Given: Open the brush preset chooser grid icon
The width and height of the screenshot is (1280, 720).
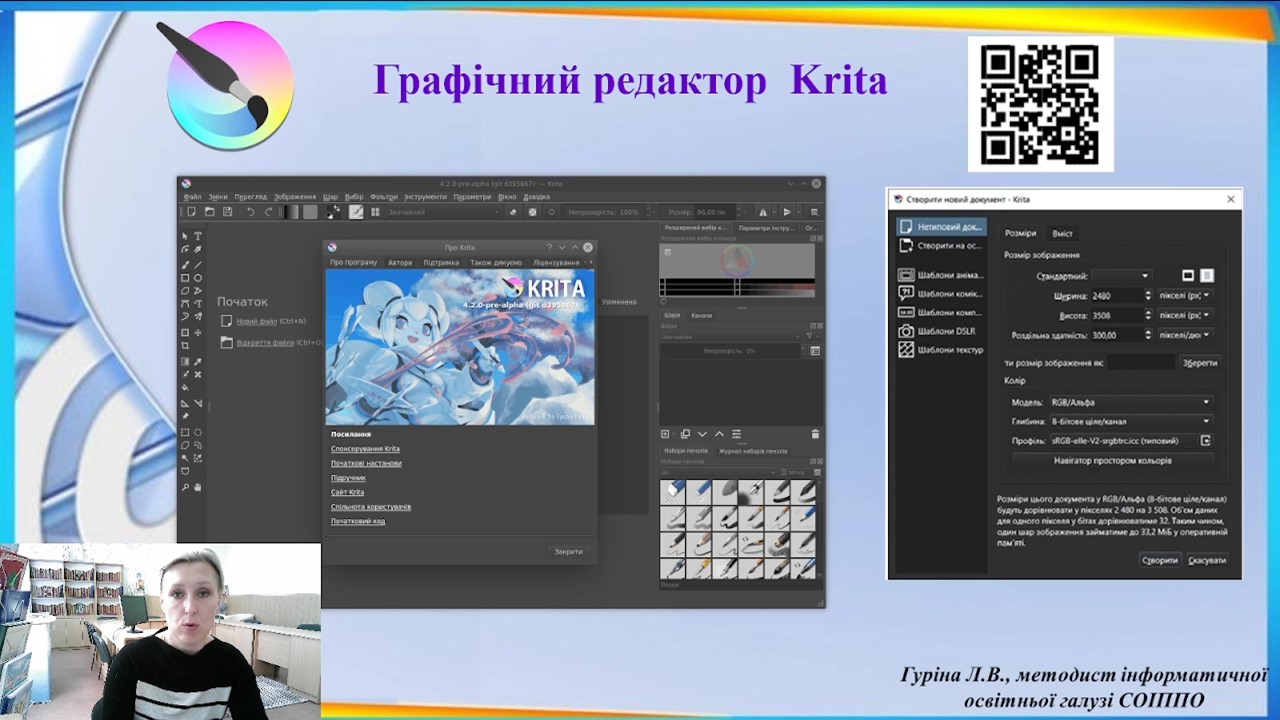Looking at the screenshot, I should pos(375,212).
